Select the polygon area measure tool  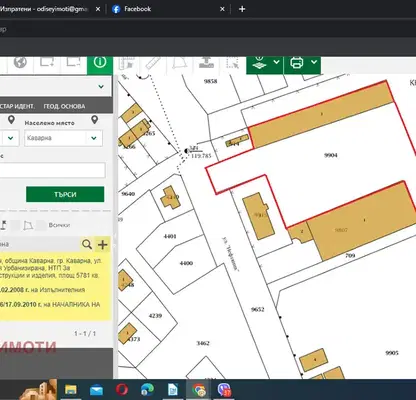(180, 63)
